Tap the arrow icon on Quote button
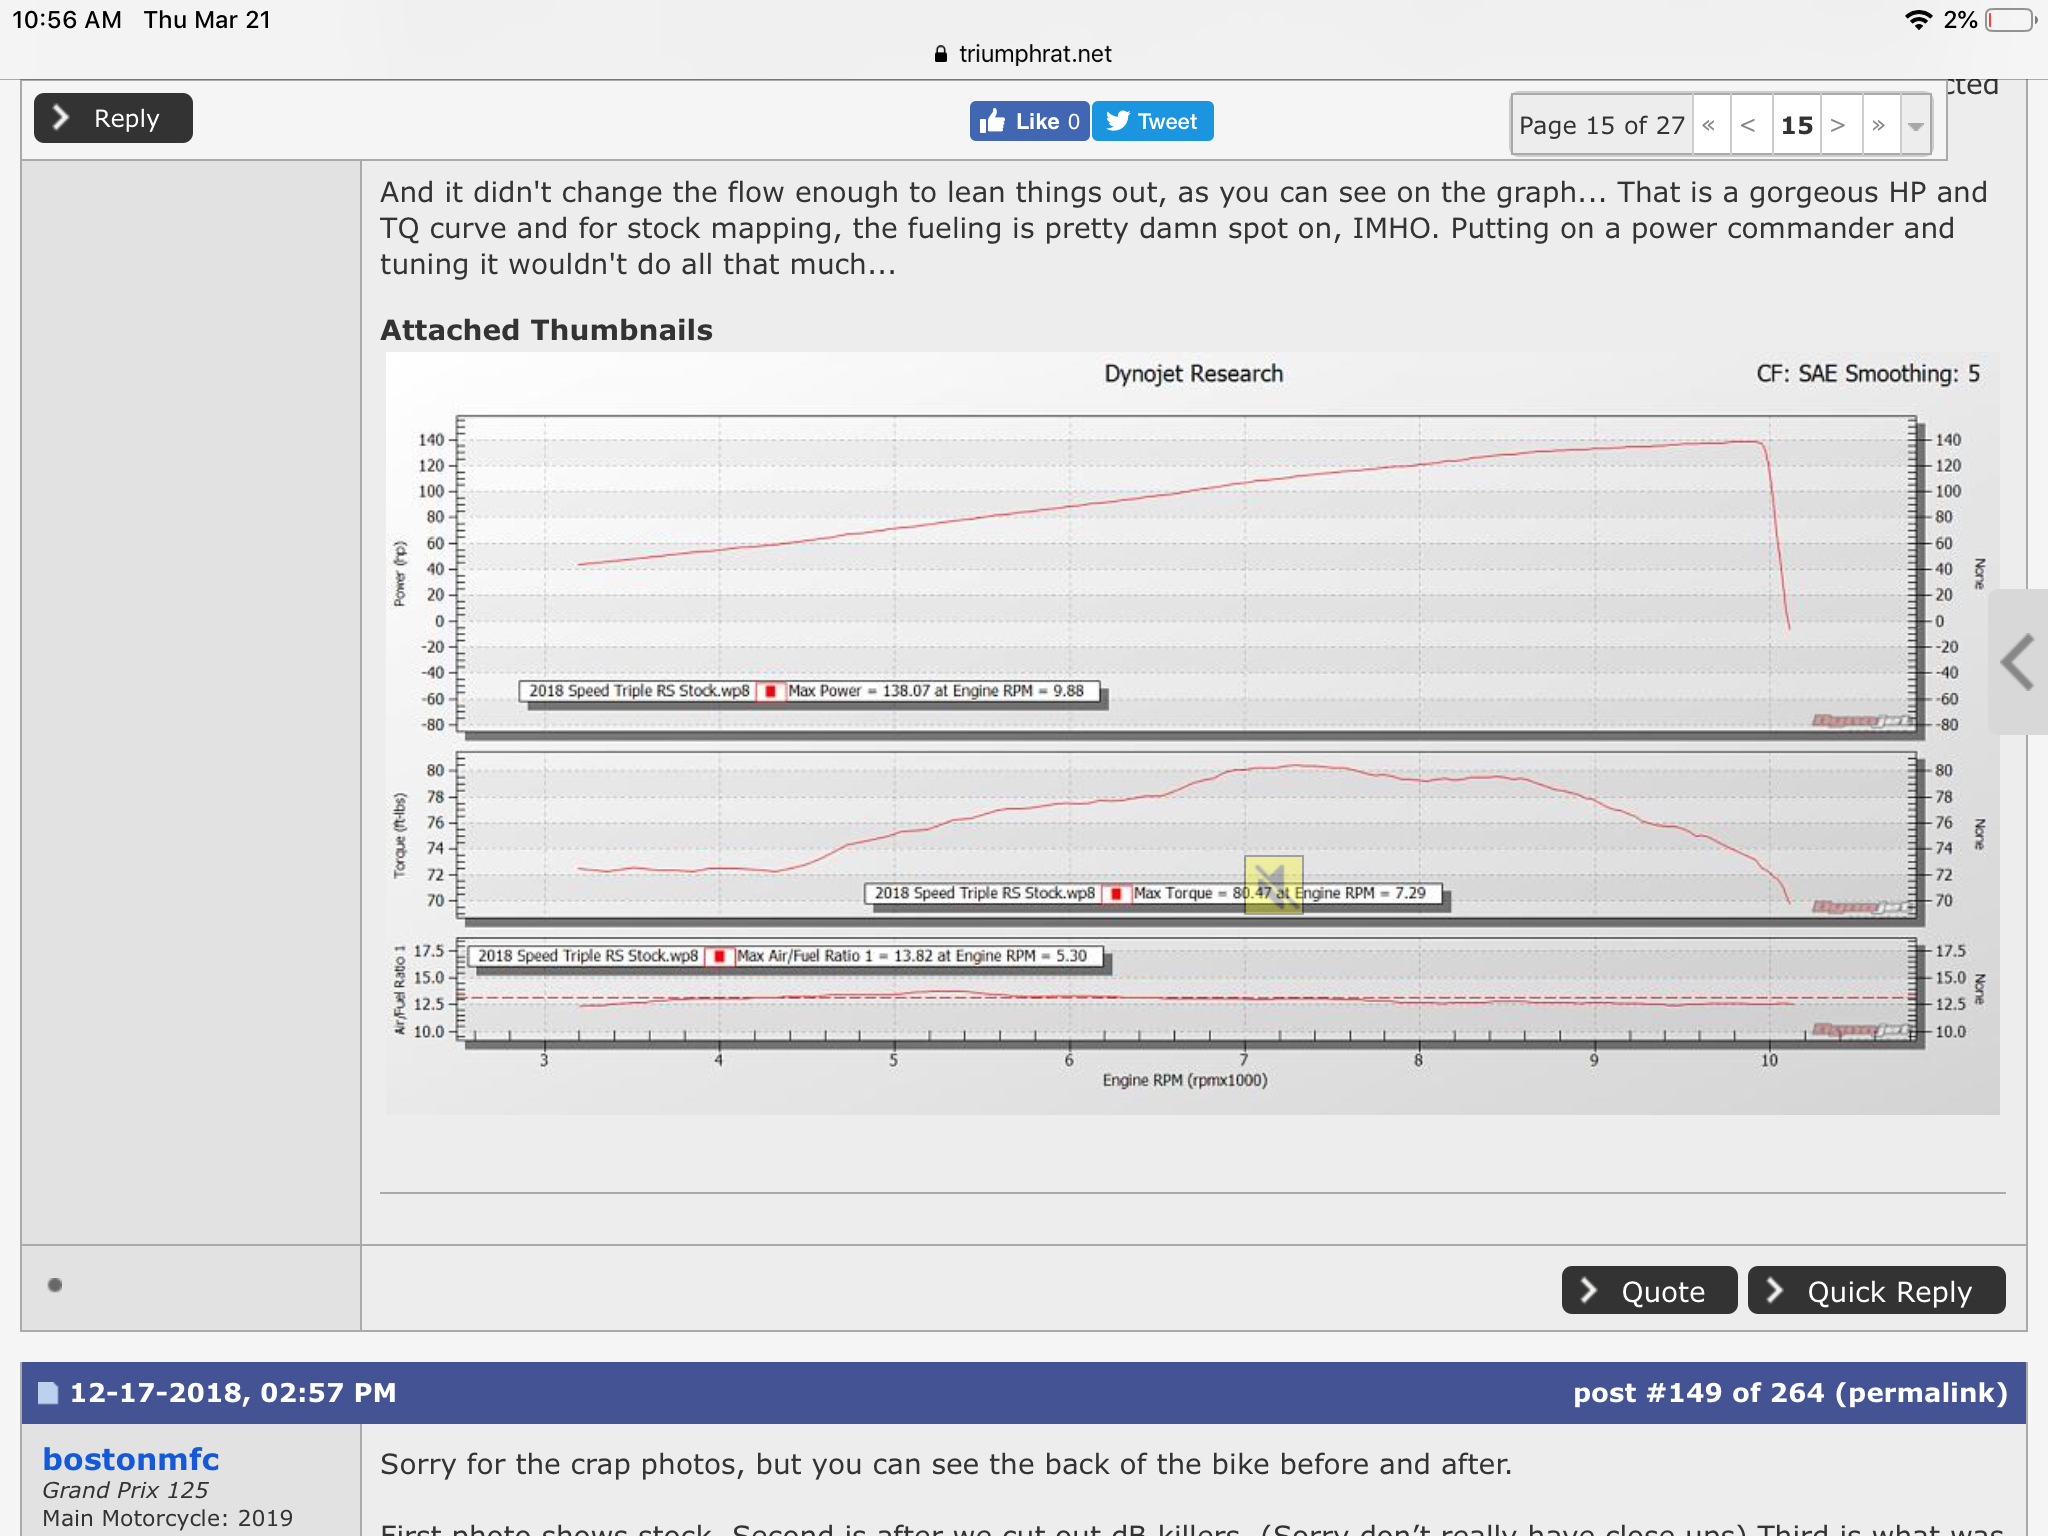Viewport: 2048px width, 1536px height. (x=1589, y=1290)
